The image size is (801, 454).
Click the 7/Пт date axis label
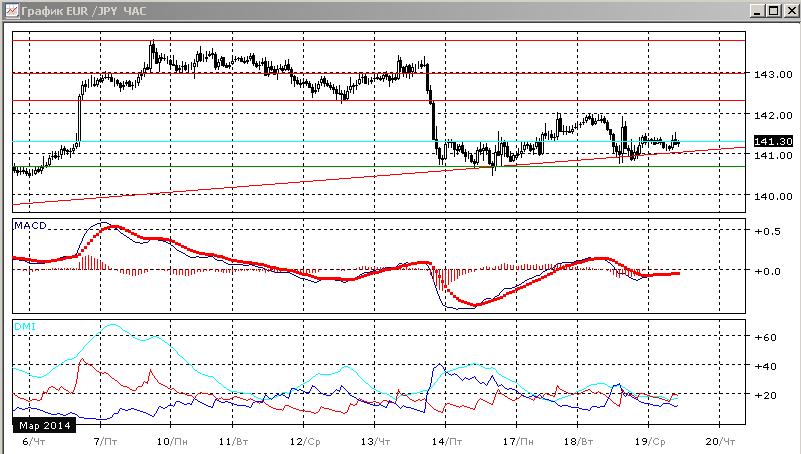(106, 441)
